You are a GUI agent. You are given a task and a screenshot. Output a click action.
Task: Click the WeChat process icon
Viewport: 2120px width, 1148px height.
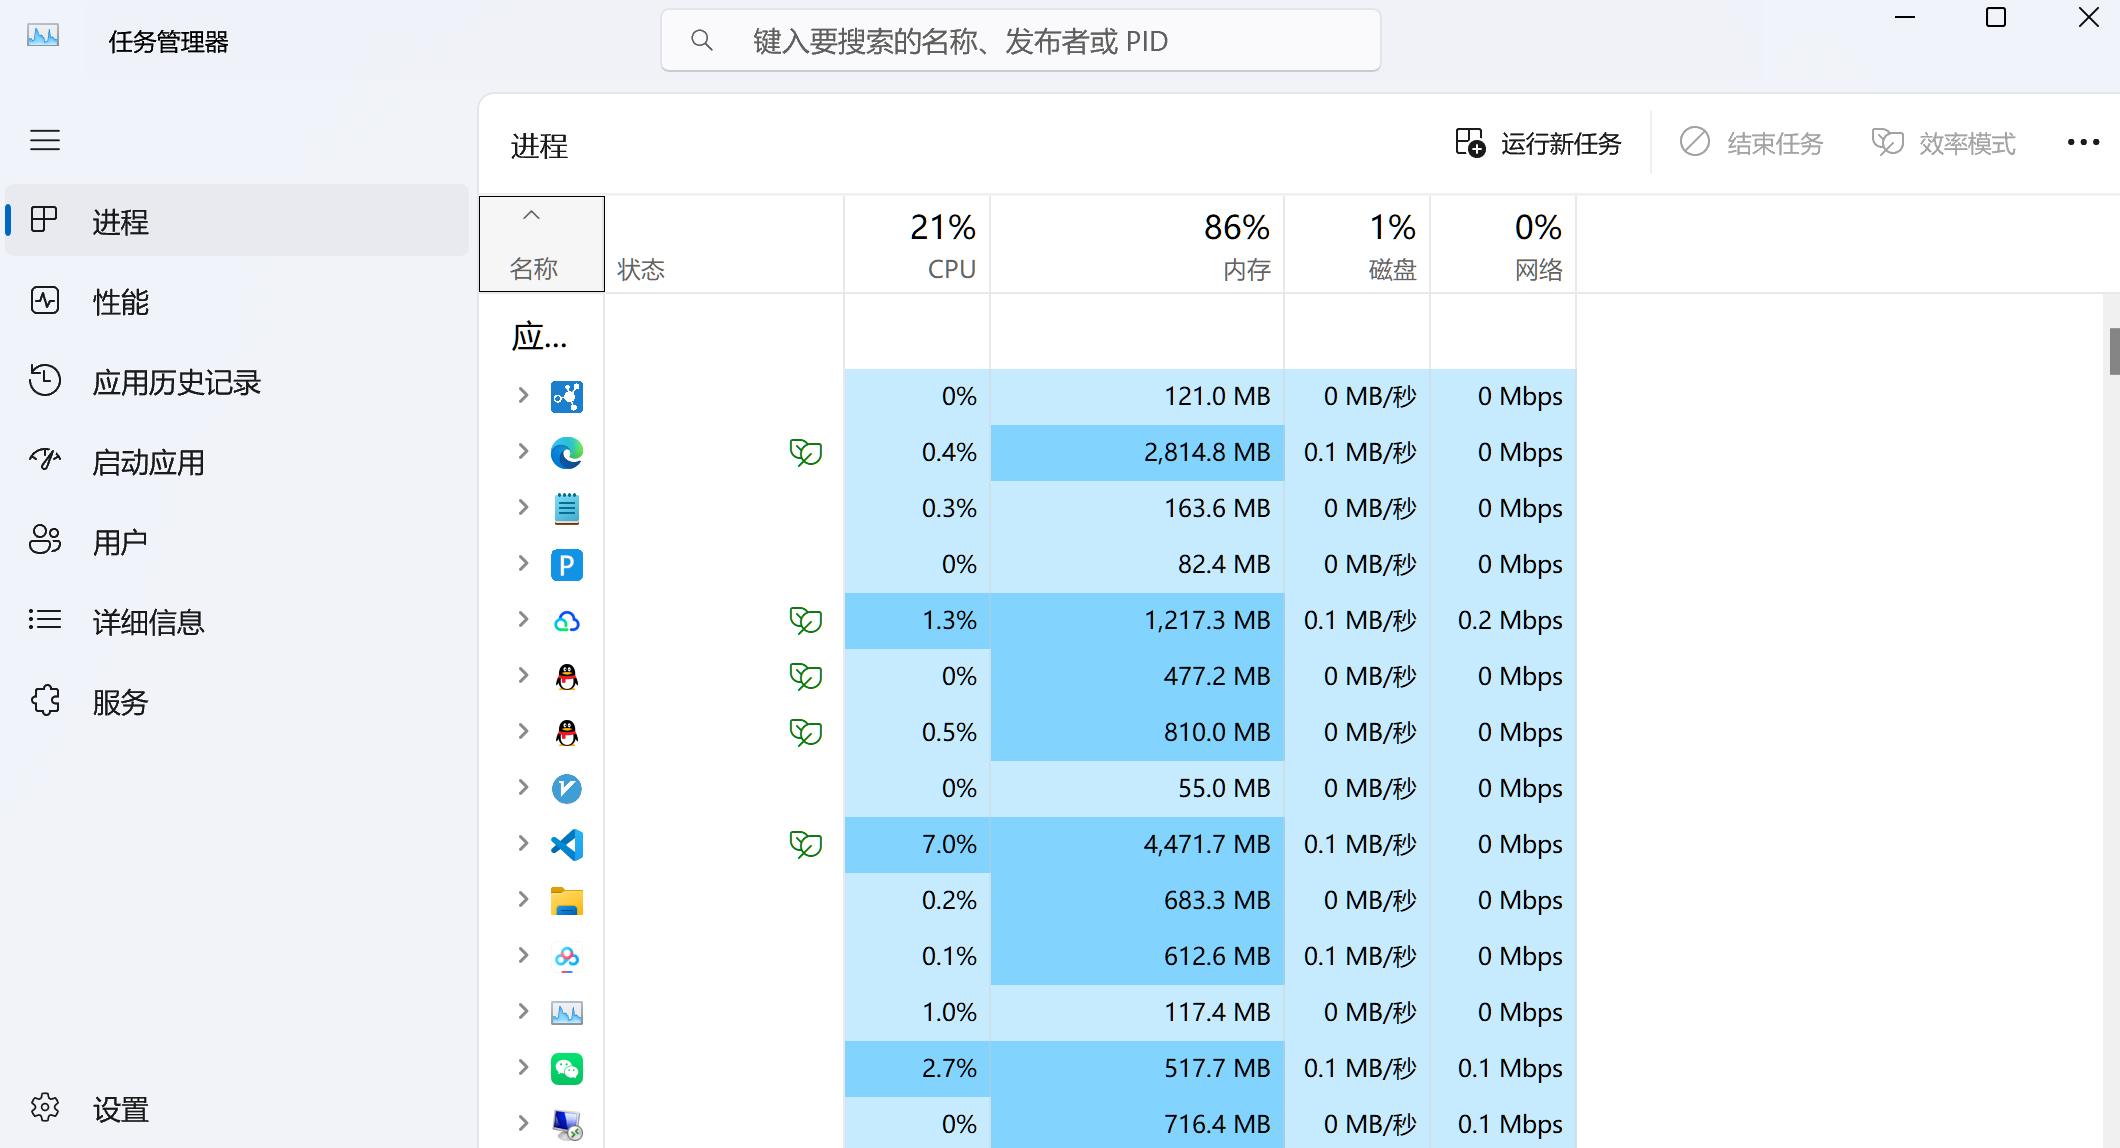coord(566,1069)
